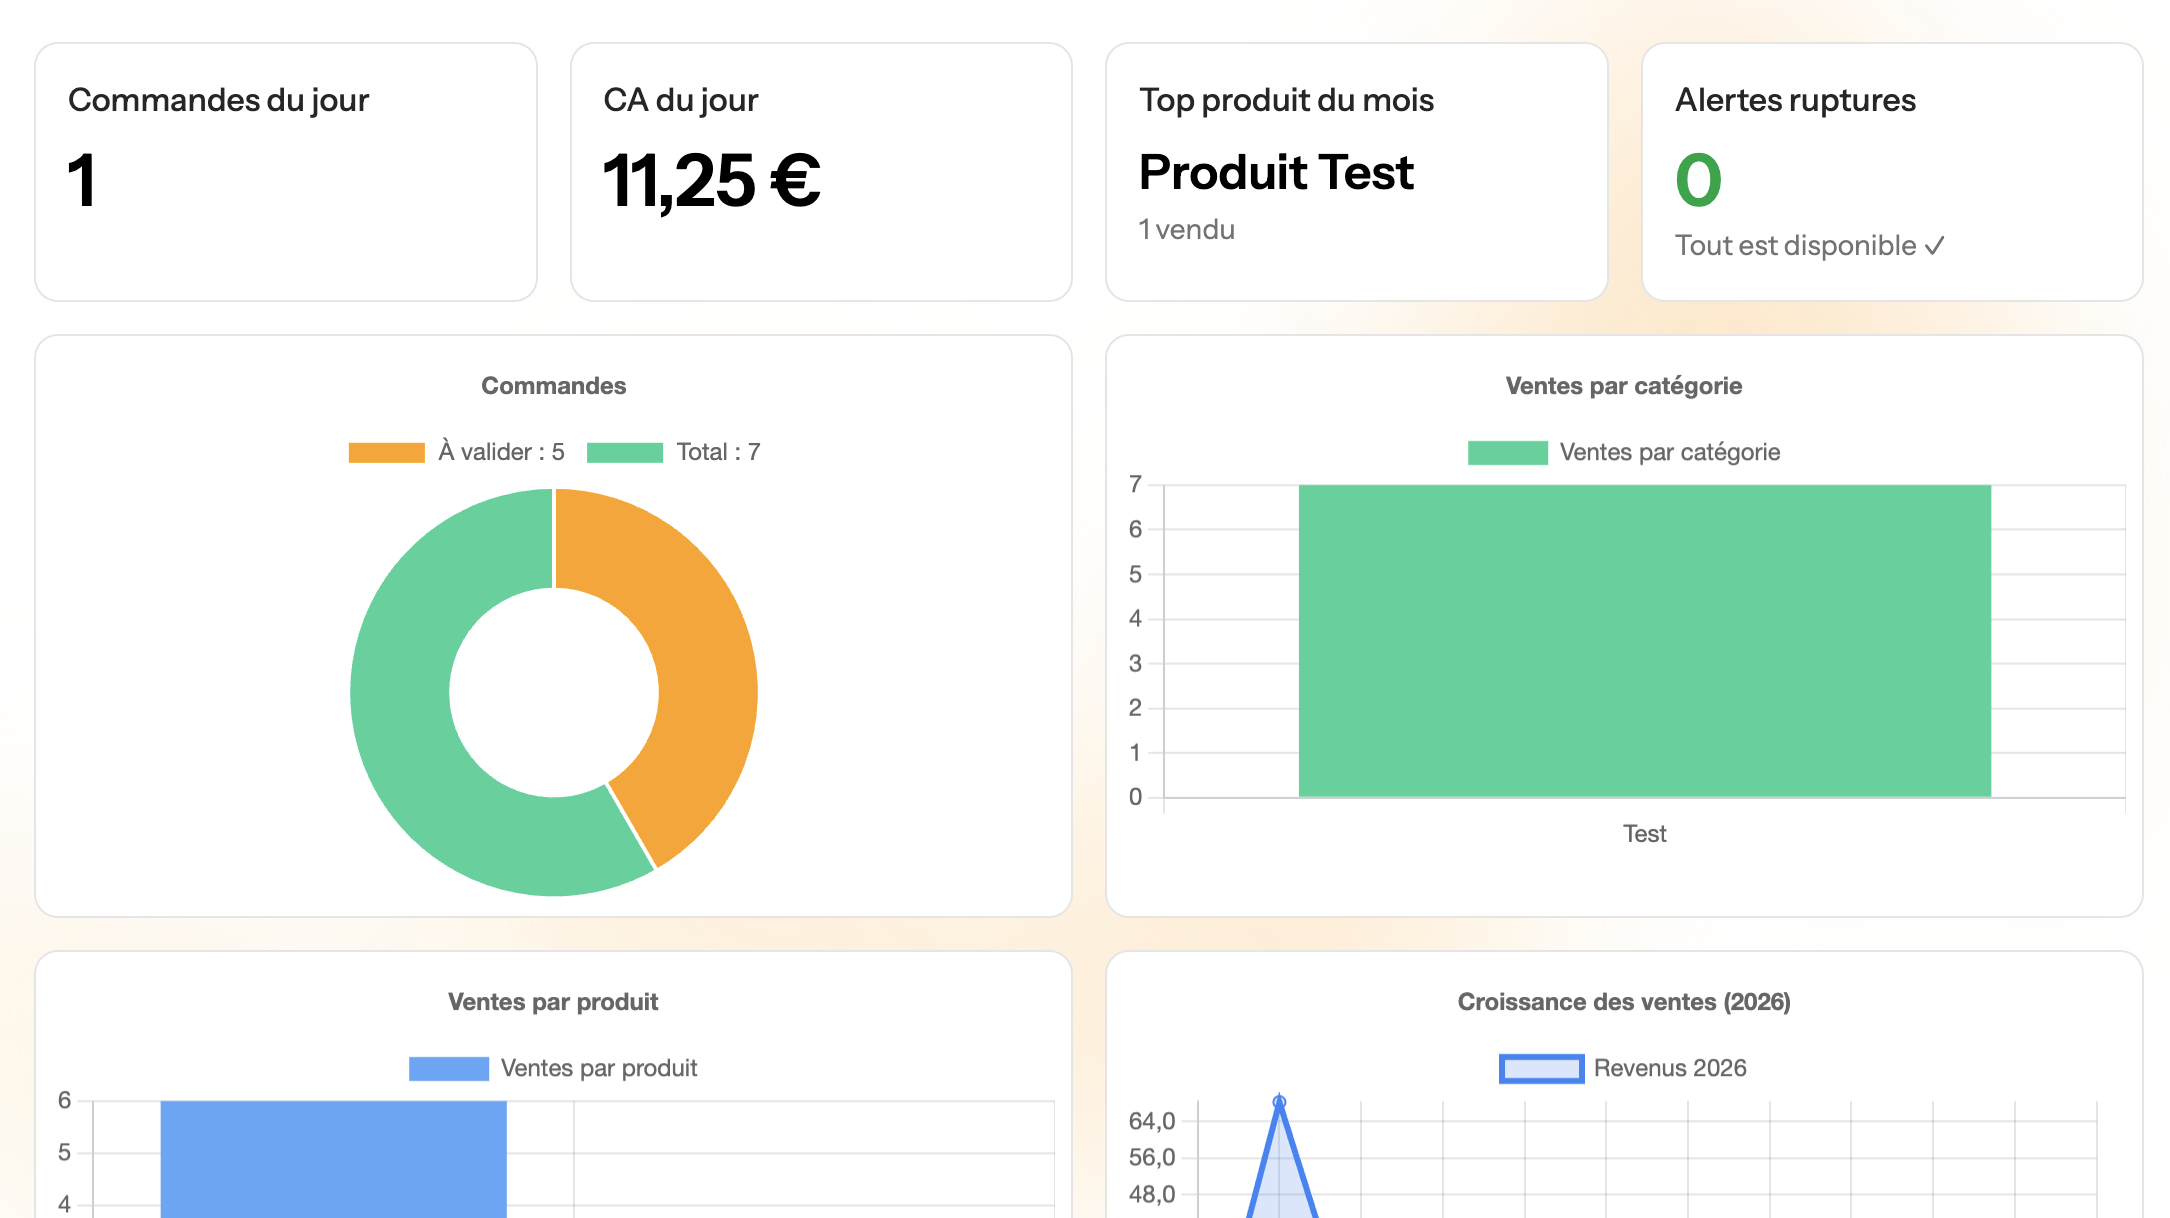
Task: Click the green bar above the 'Test' label
Action: coord(1644,640)
